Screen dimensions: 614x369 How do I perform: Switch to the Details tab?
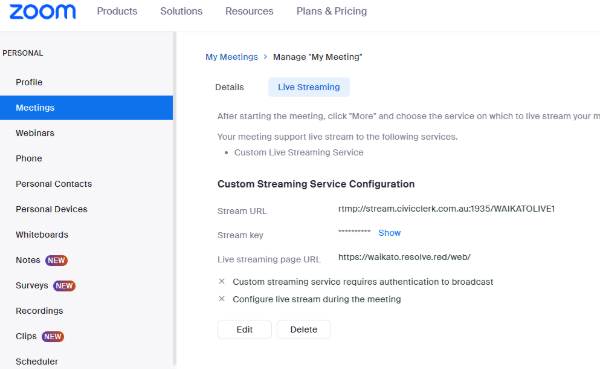click(229, 87)
